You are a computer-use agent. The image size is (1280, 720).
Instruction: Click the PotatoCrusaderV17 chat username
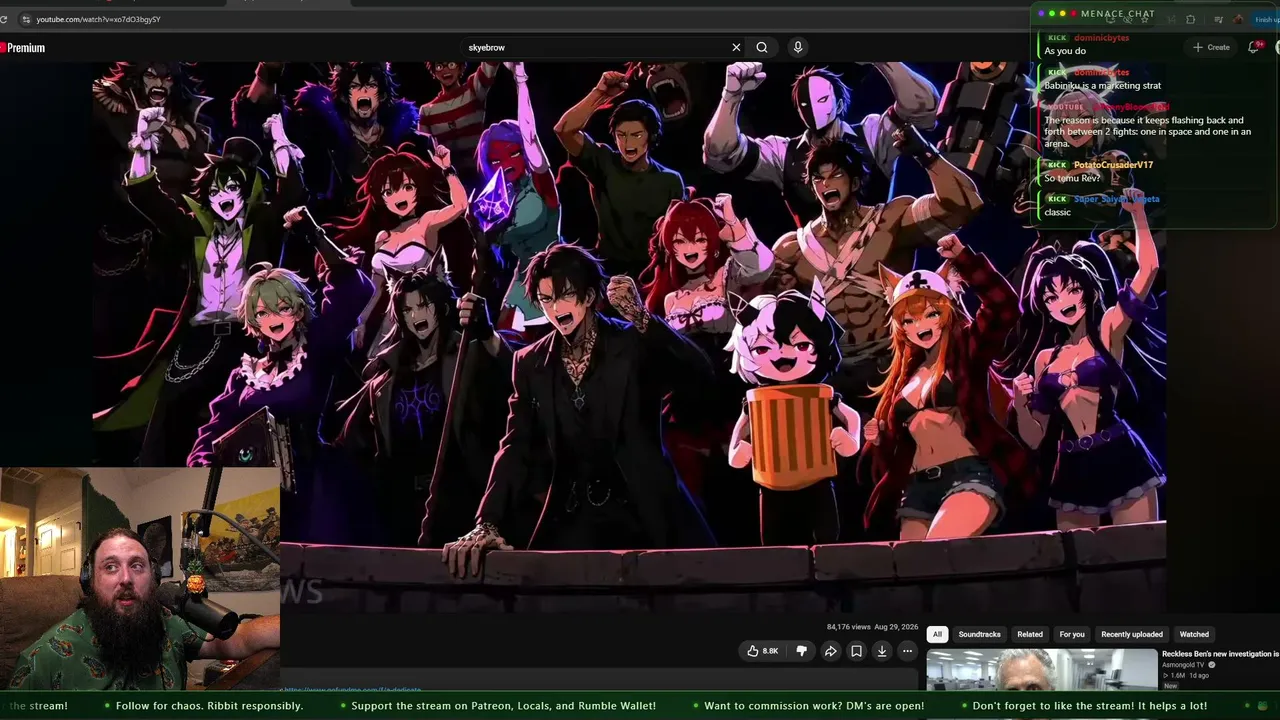point(1113,165)
